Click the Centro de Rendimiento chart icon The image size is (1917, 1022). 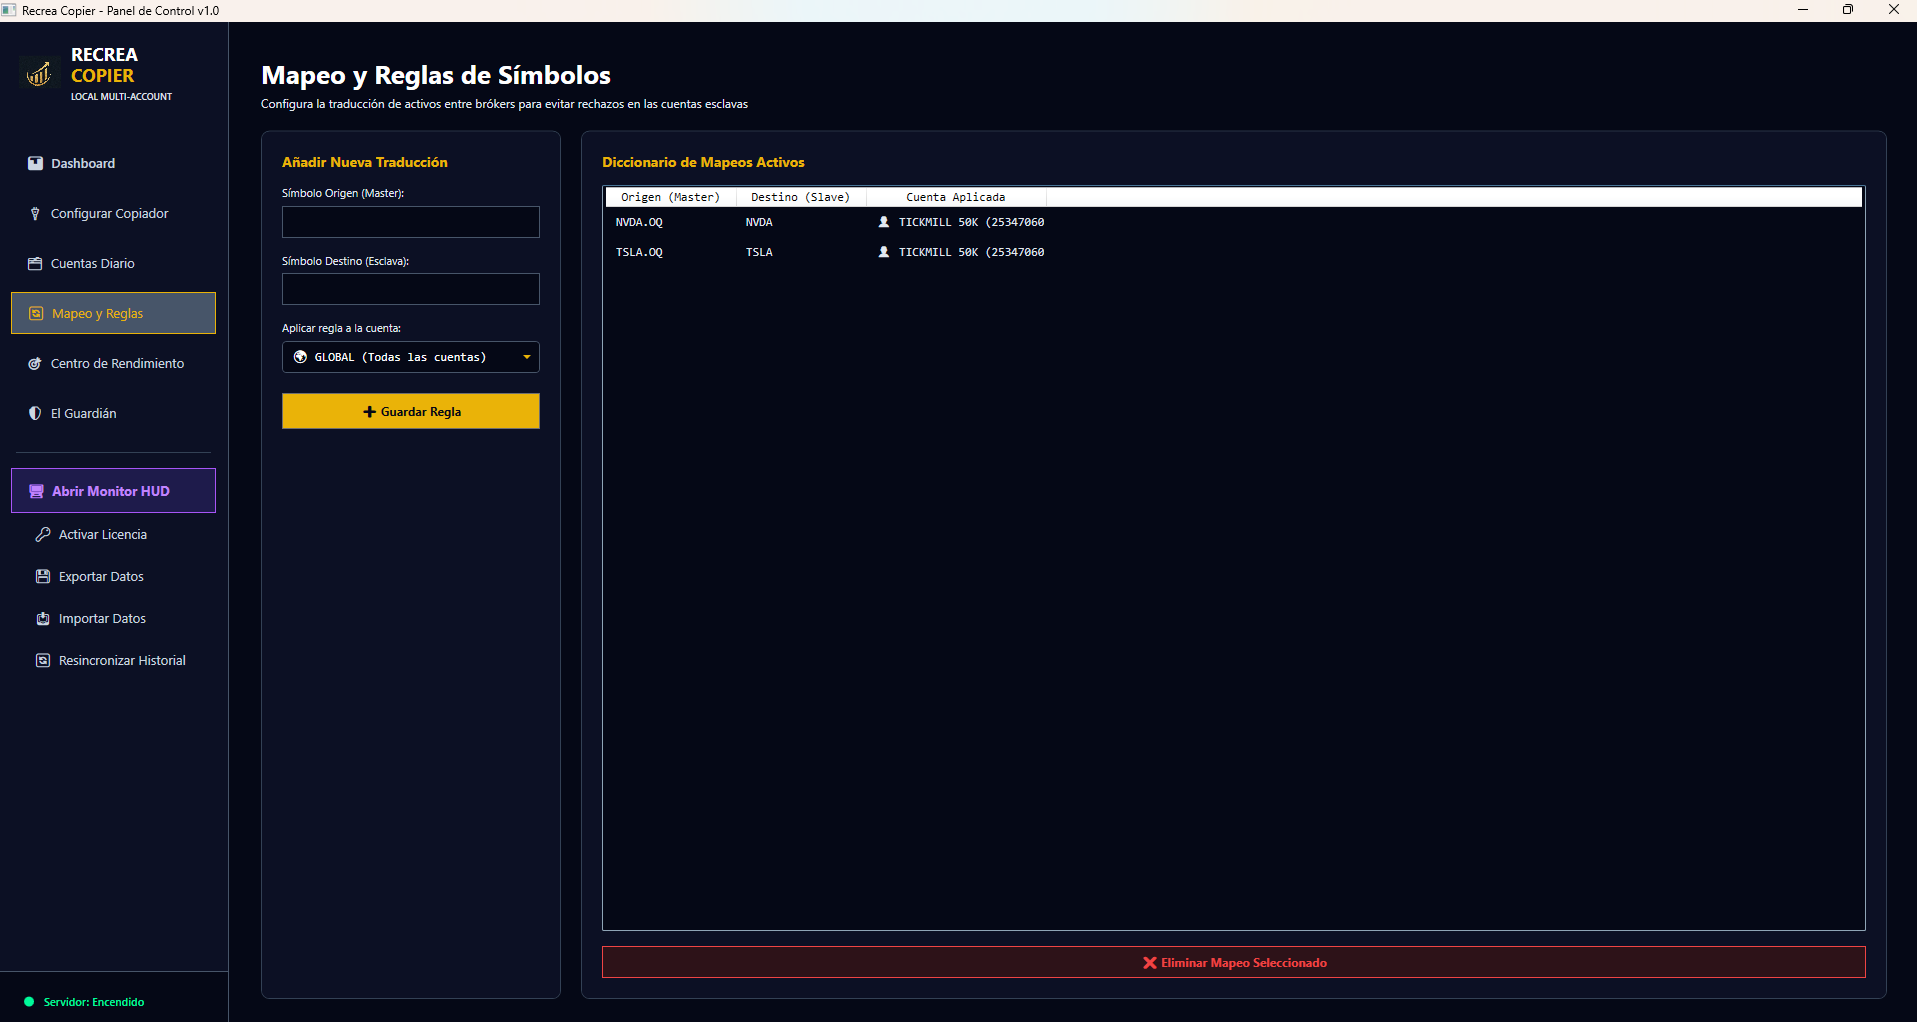tap(35, 363)
